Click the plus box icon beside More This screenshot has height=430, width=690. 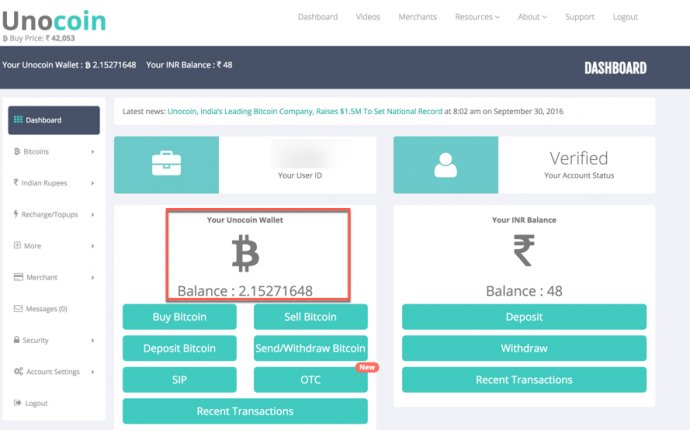point(17,245)
